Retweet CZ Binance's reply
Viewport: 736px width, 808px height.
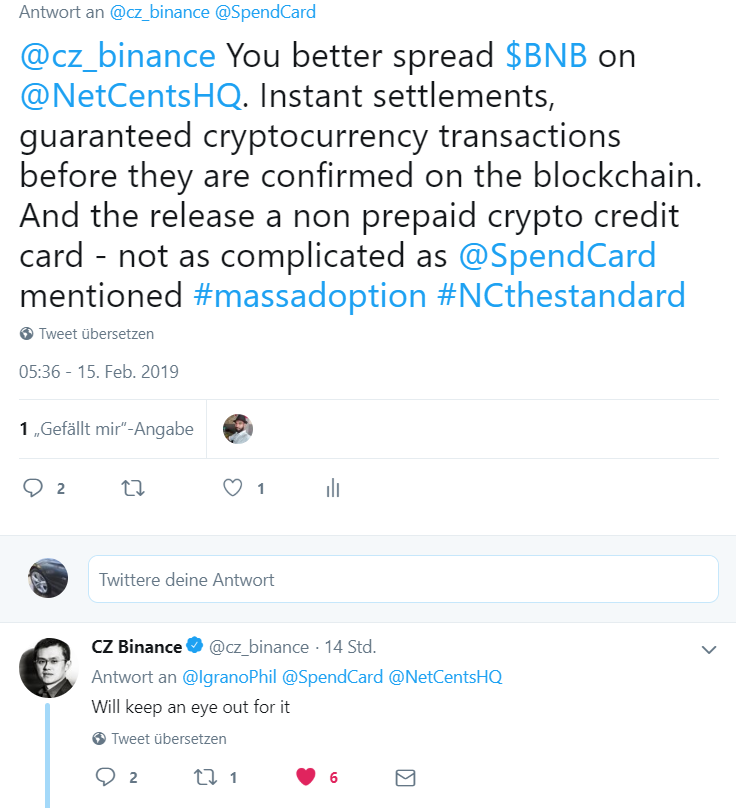point(205,777)
